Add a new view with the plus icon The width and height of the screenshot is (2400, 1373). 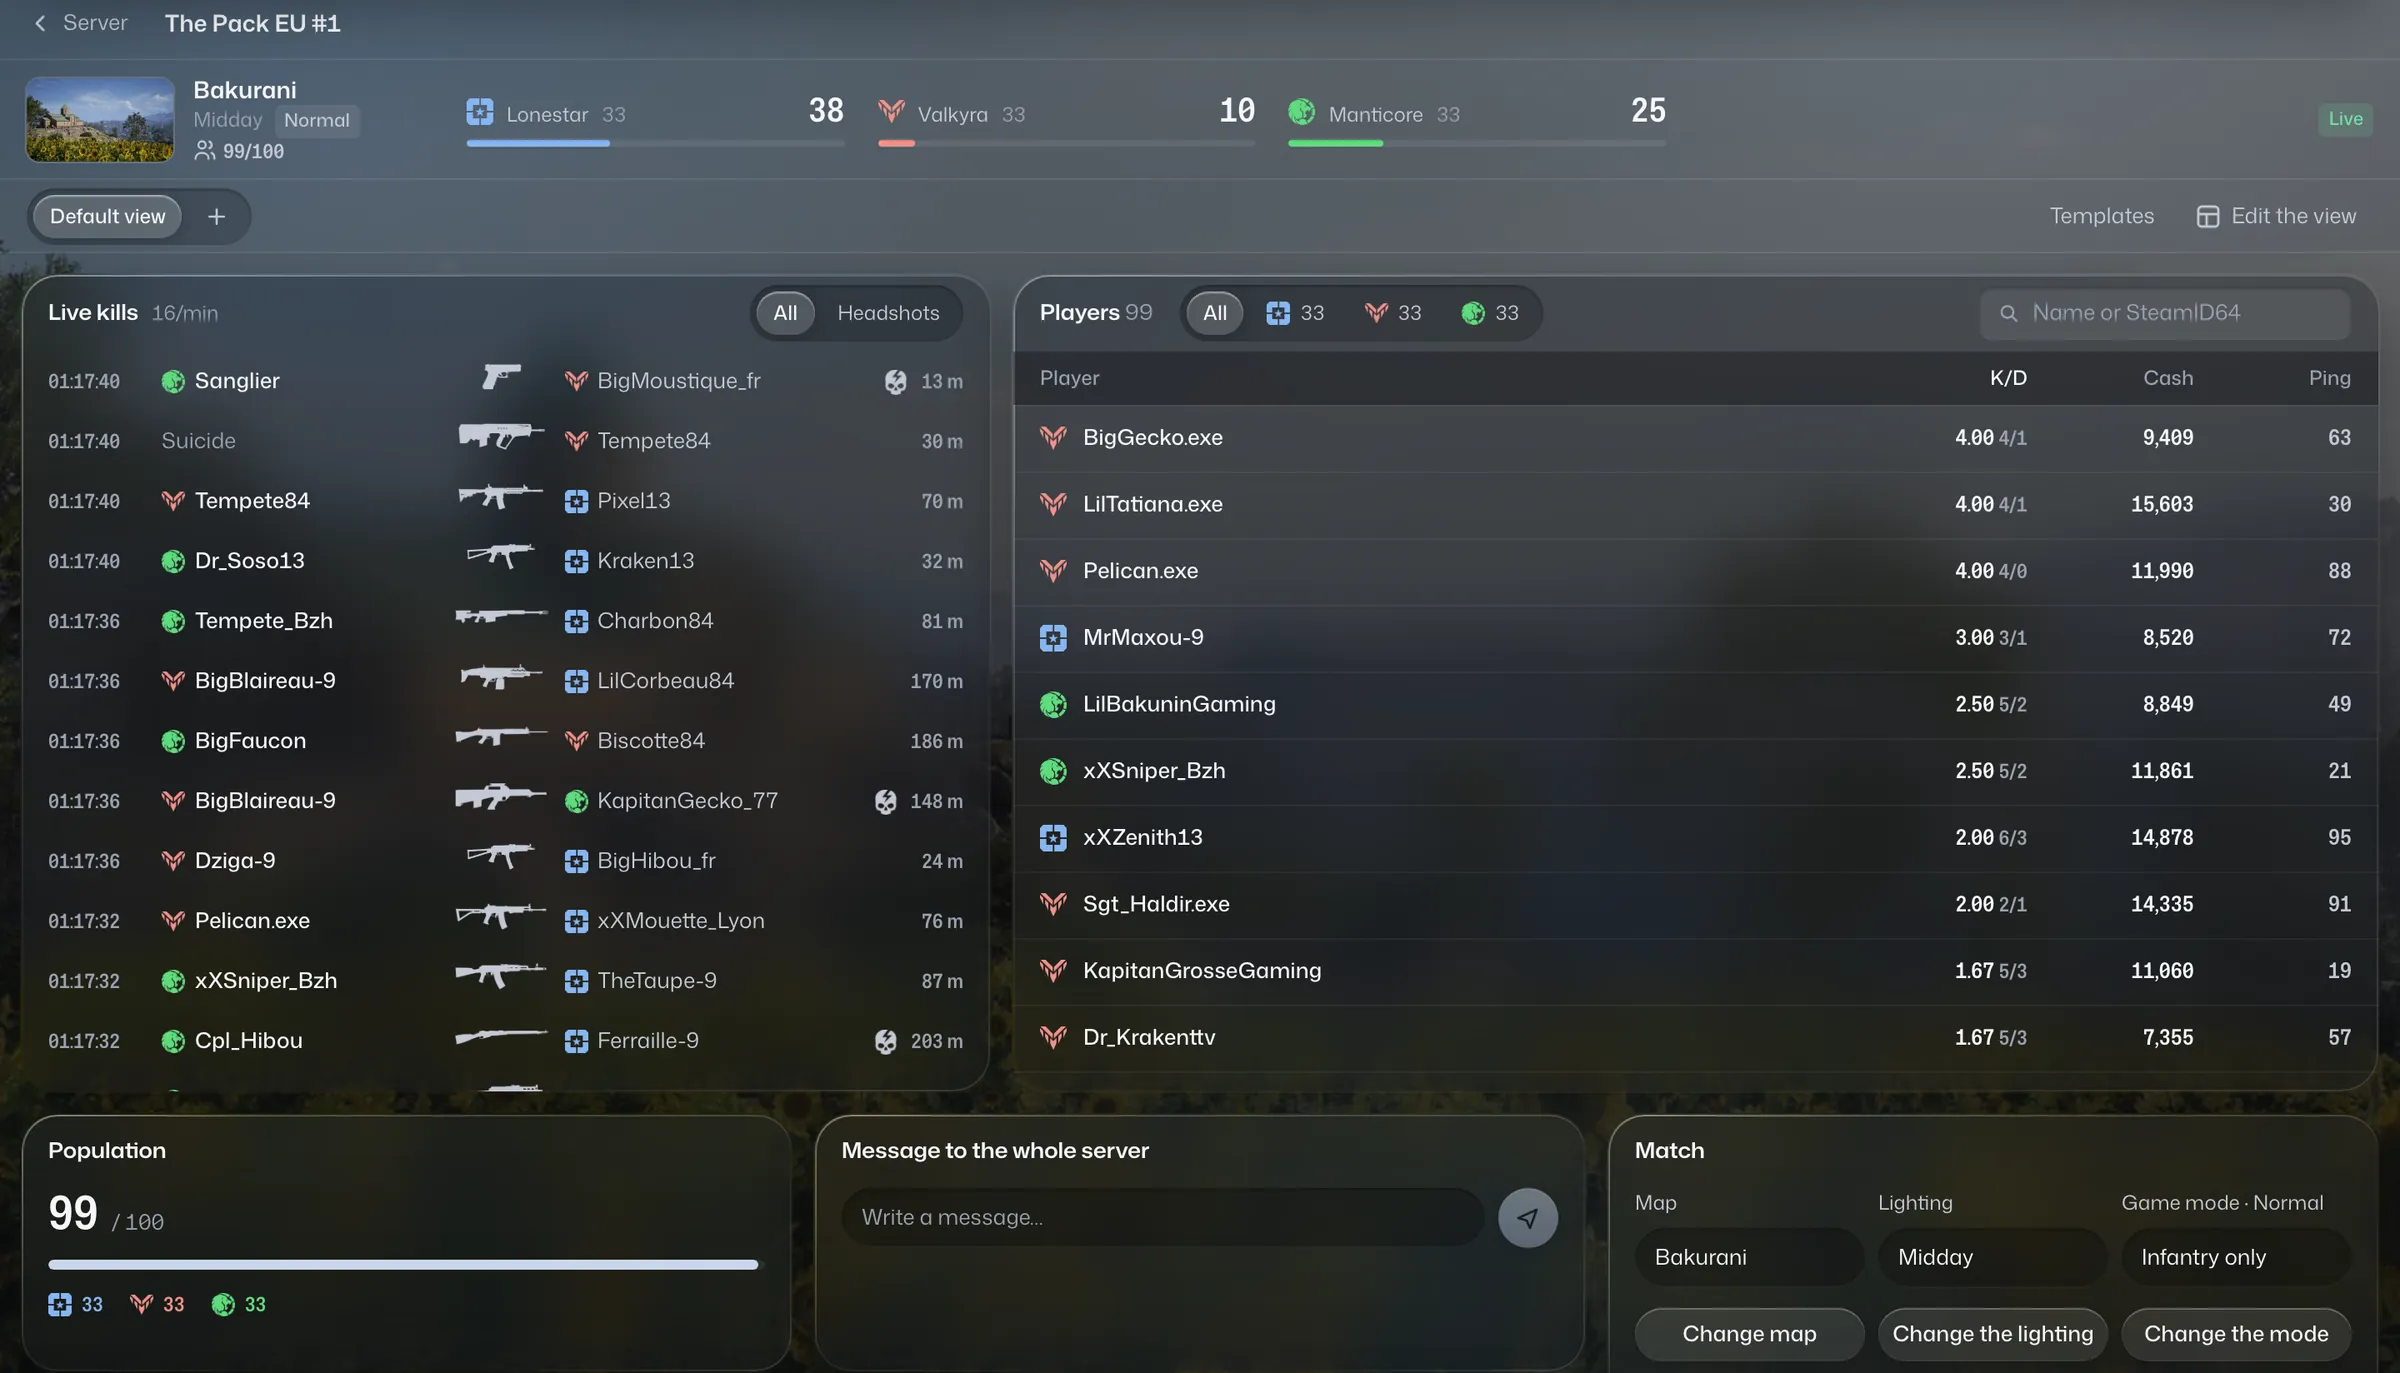click(x=216, y=216)
